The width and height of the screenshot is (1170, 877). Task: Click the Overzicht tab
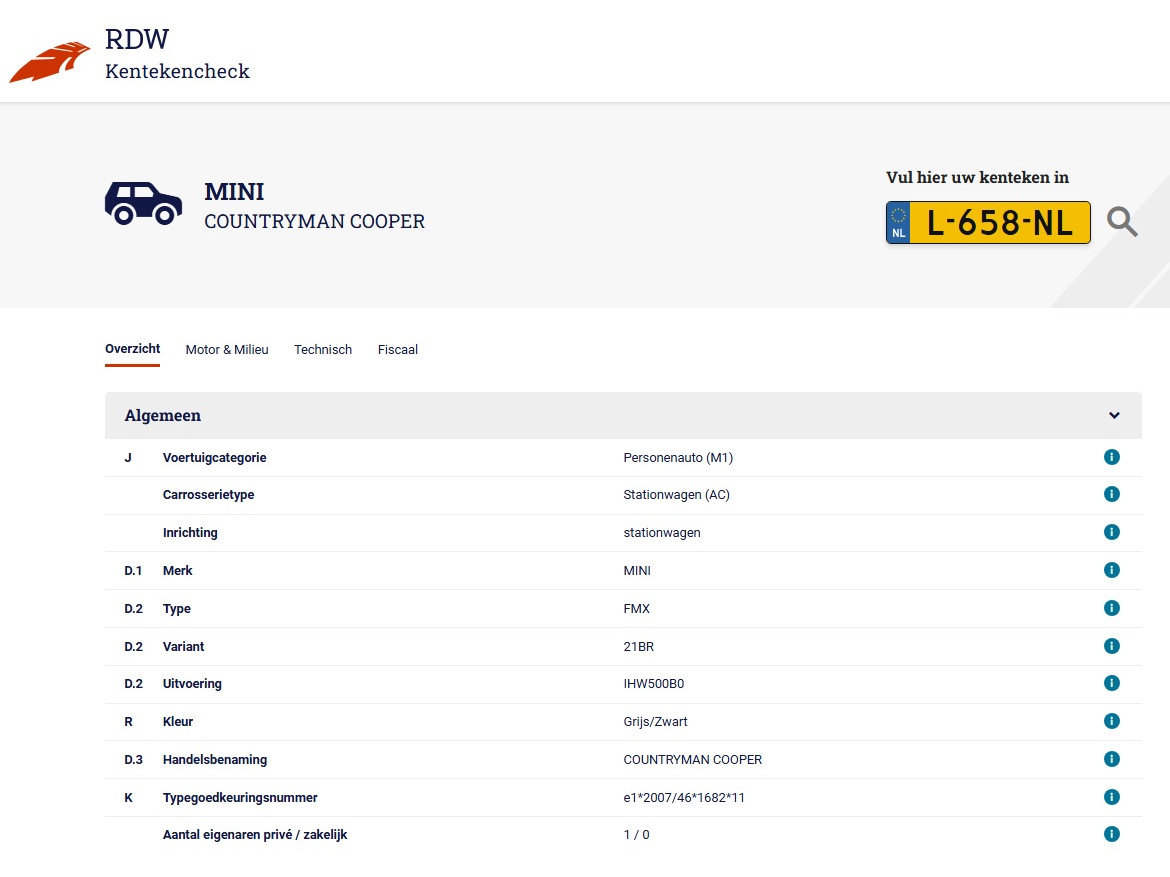pos(132,349)
